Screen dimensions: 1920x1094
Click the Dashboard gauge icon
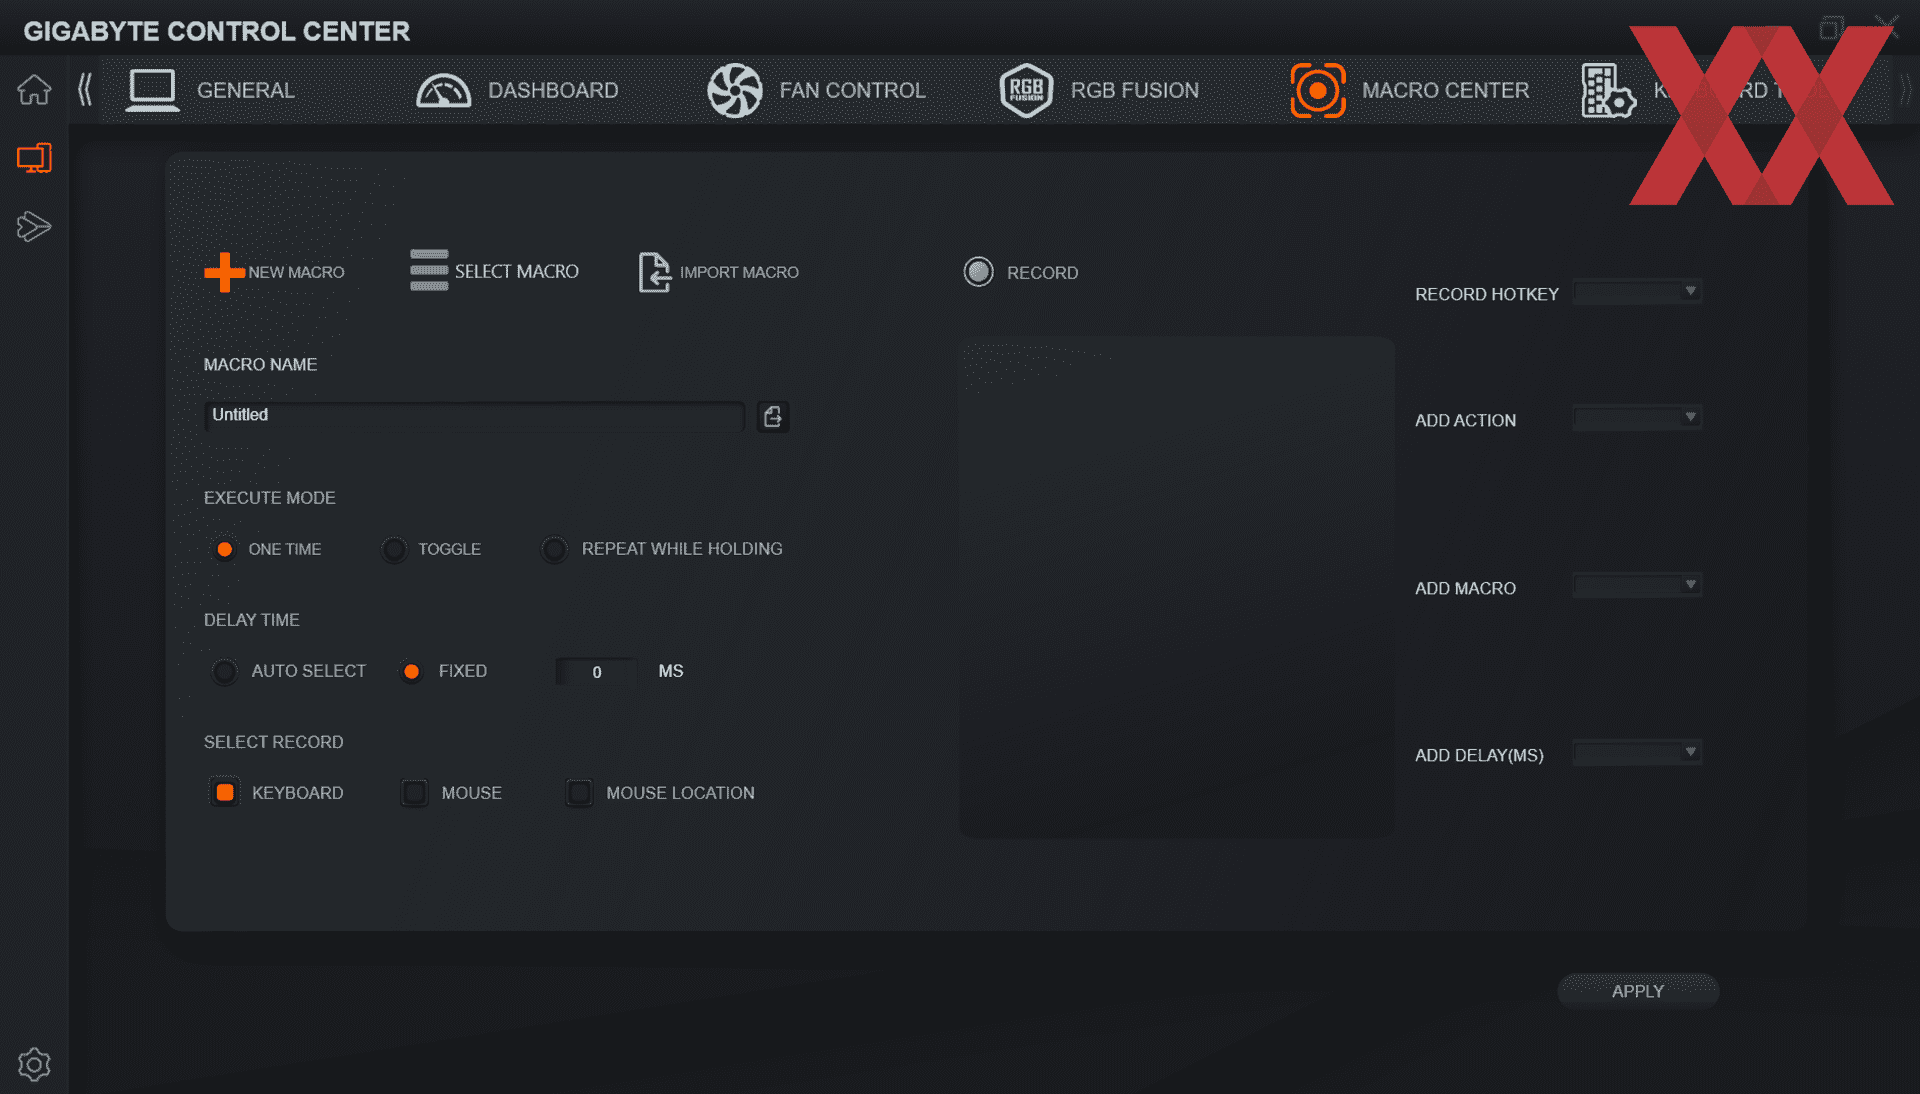[x=443, y=91]
